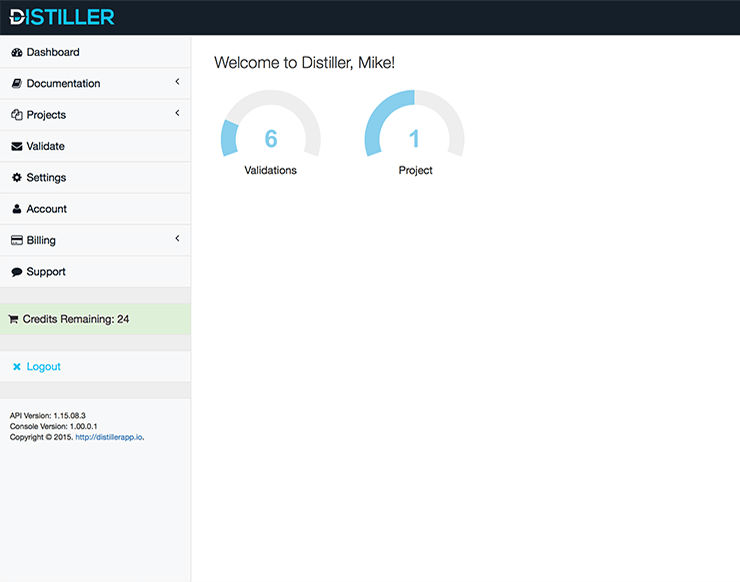Open the Documentation menu item

(95, 84)
